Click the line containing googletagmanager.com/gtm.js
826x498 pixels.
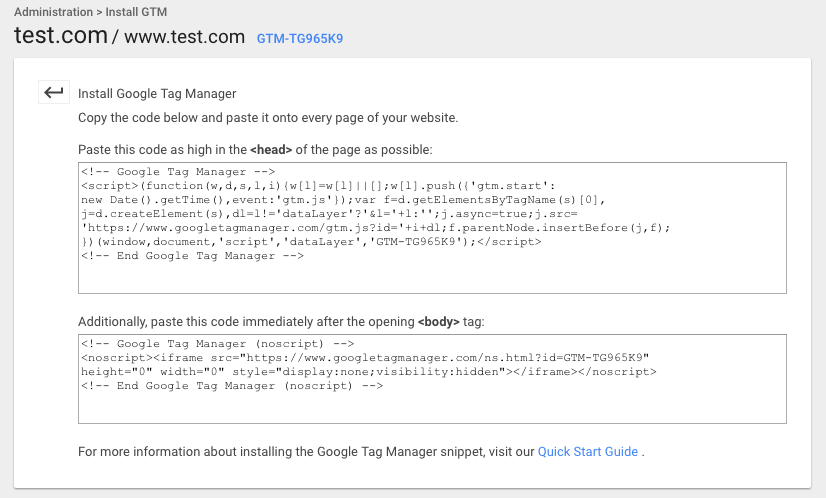(376, 228)
